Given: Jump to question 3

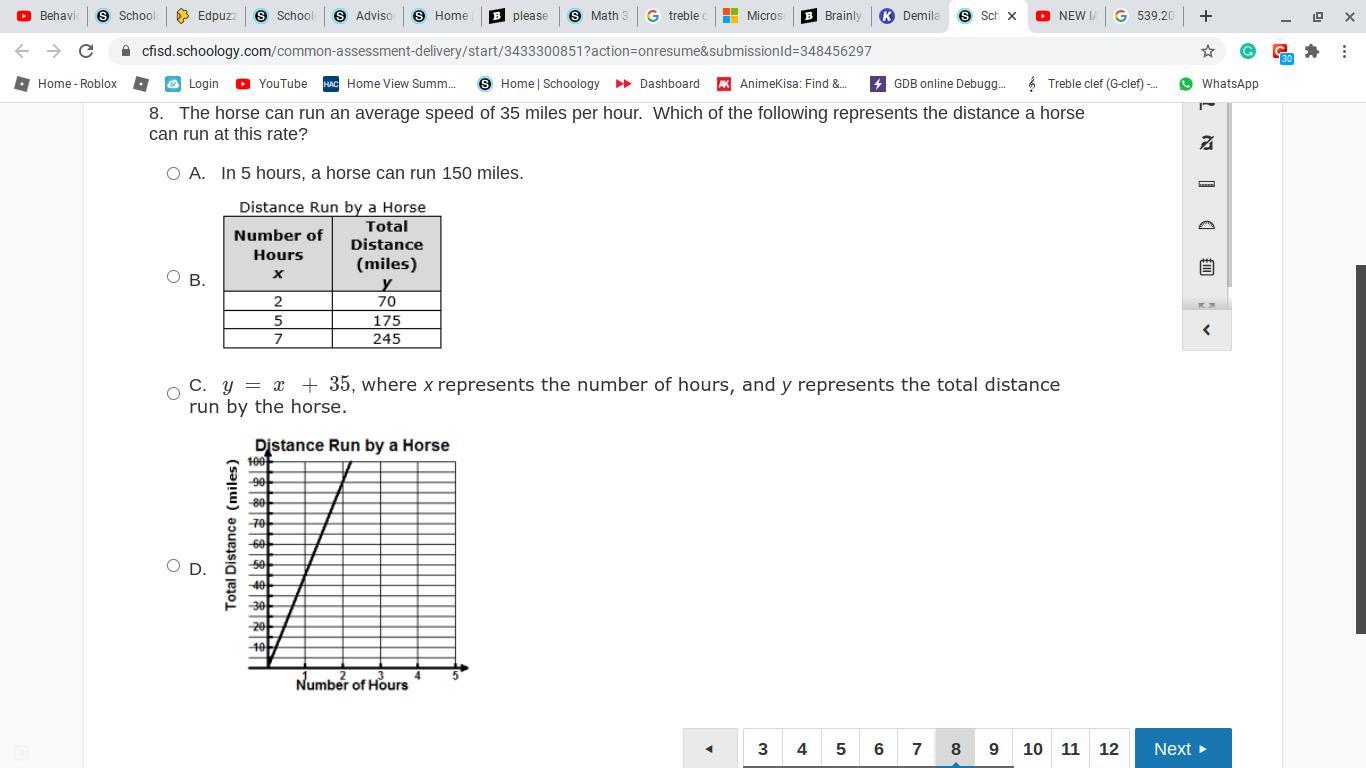Looking at the screenshot, I should [x=763, y=748].
